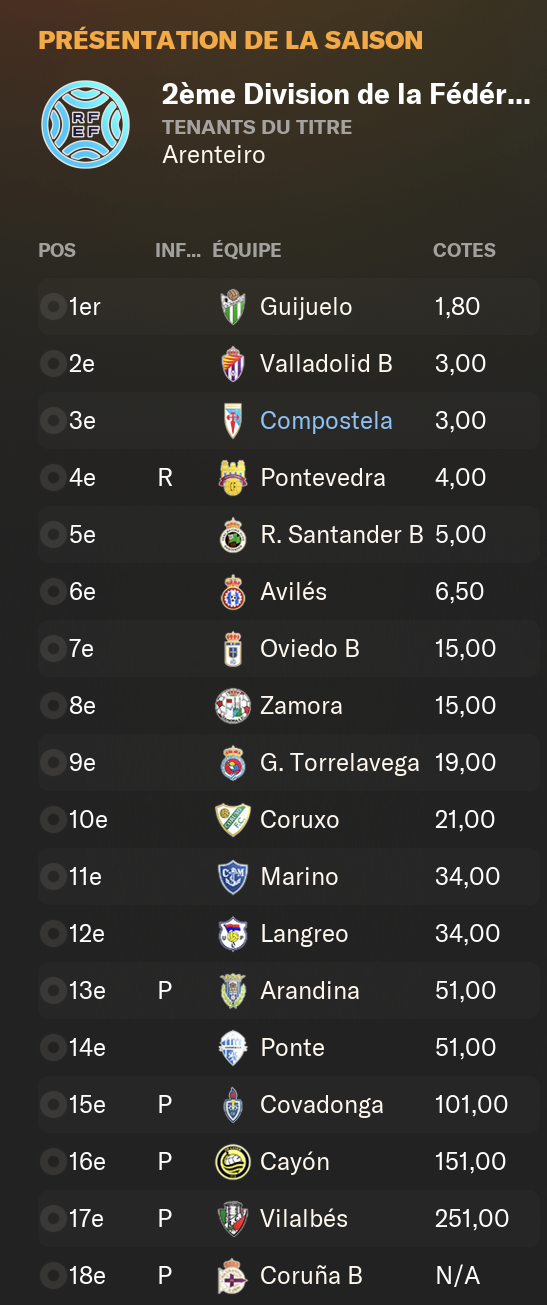Click the RFEF competition logo

85,124
